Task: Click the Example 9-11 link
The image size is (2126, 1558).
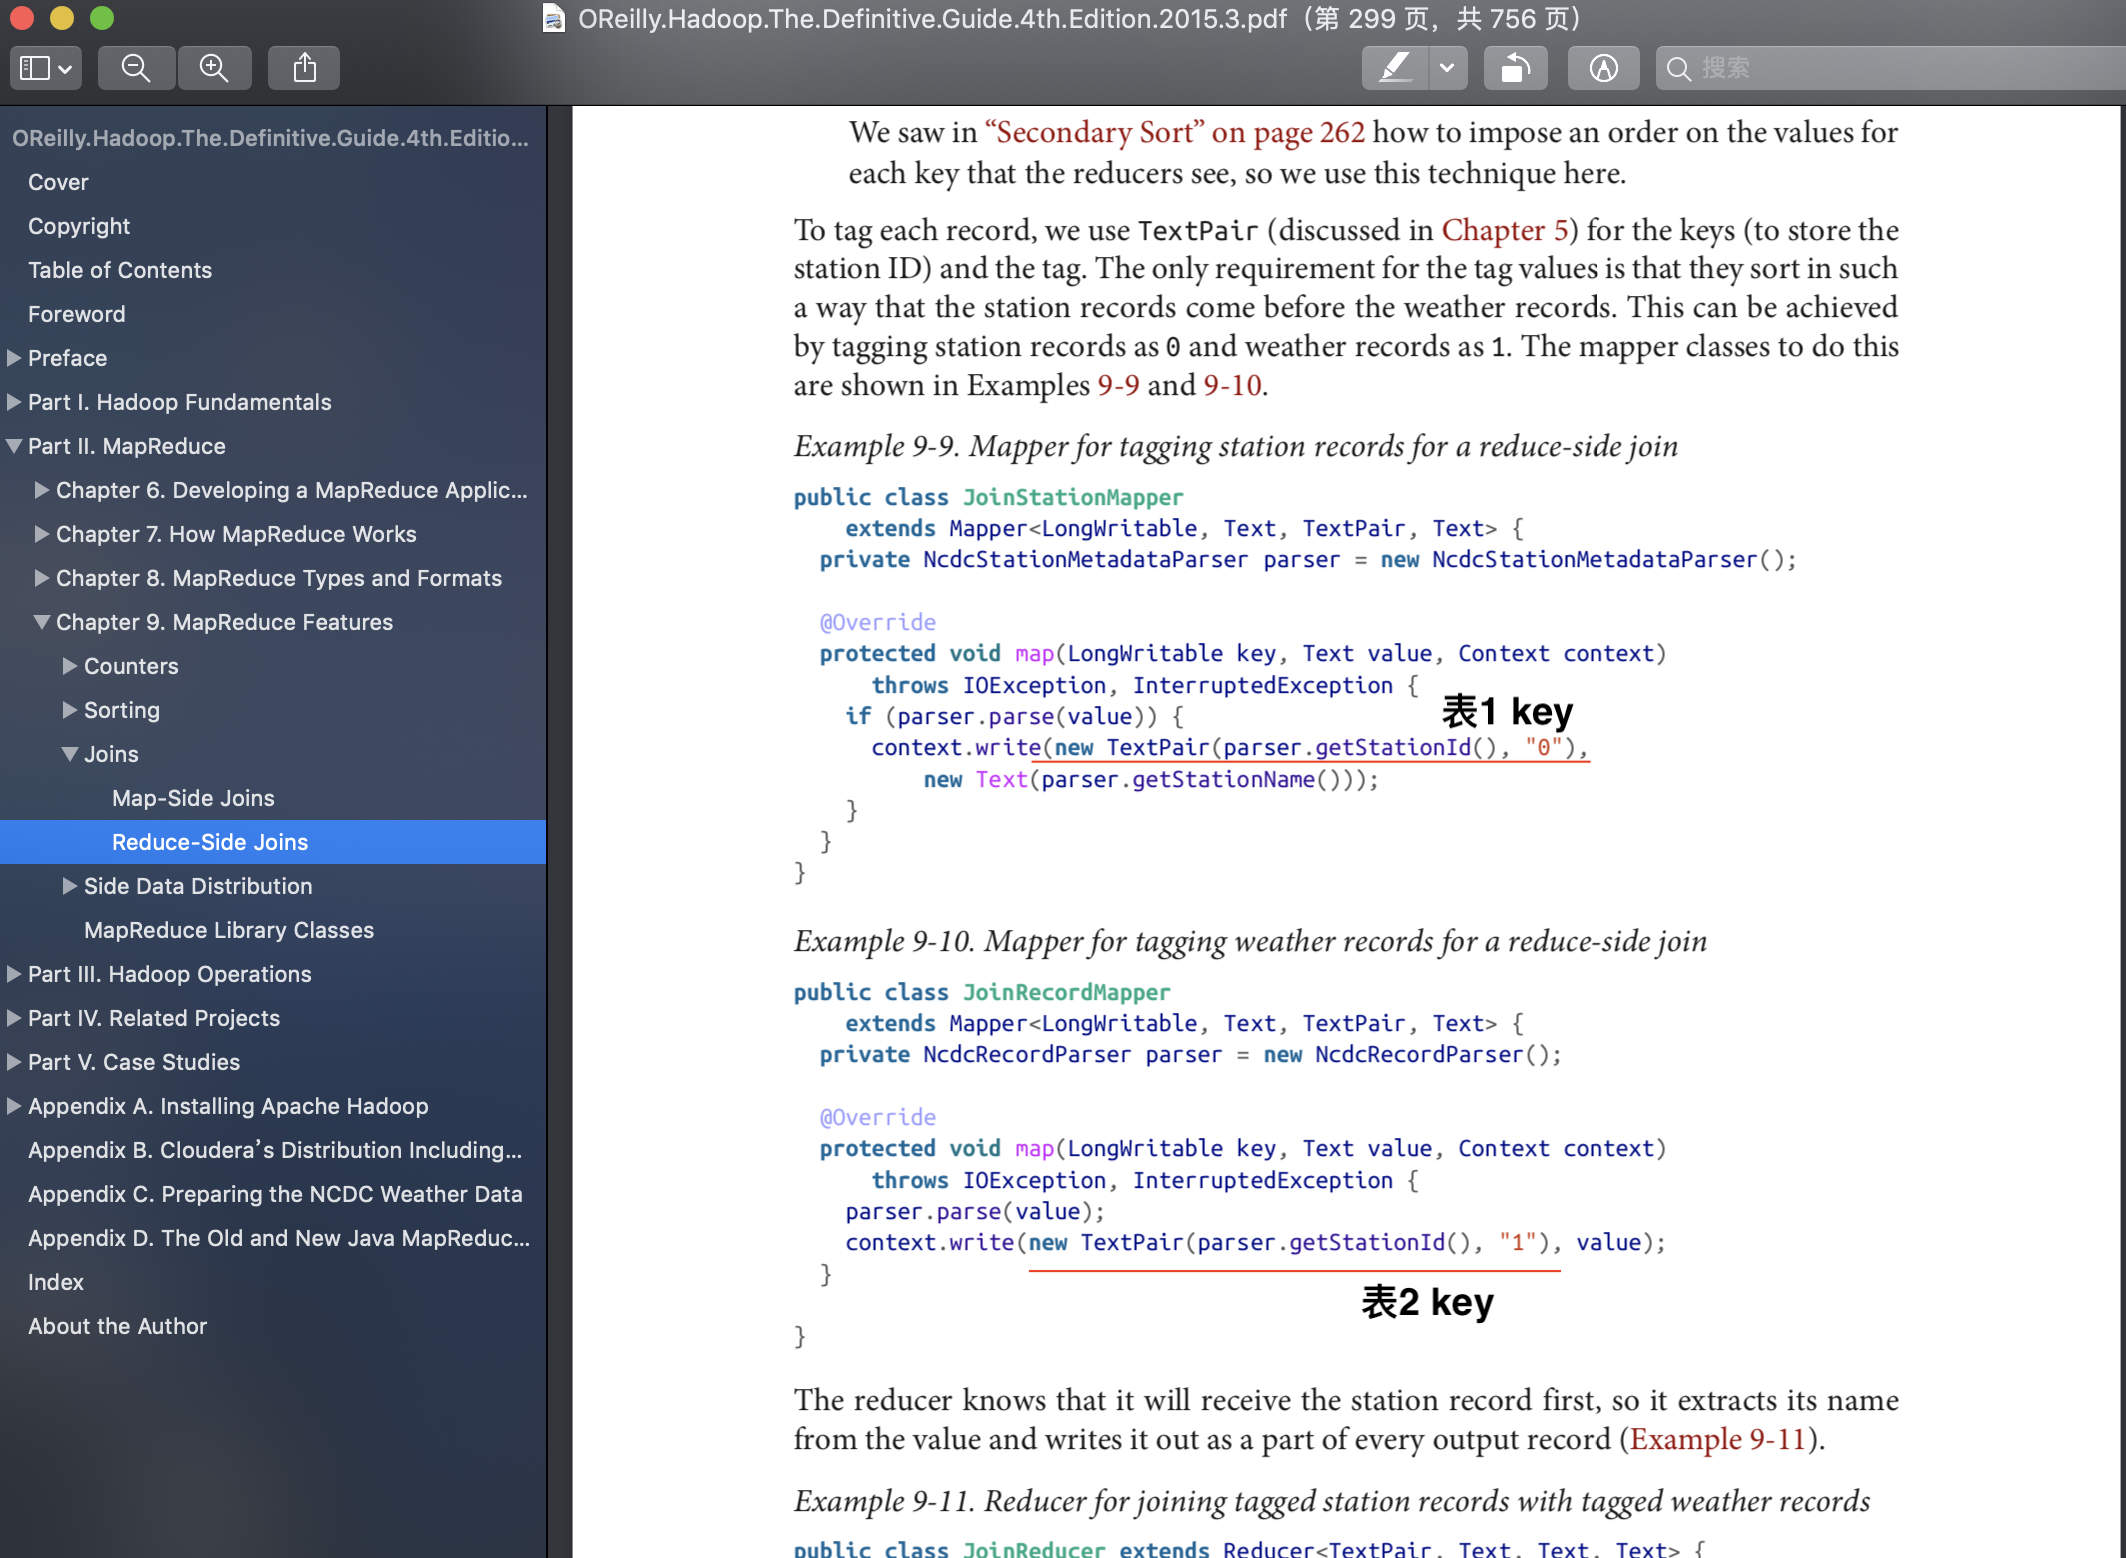Action: coord(1717,1439)
